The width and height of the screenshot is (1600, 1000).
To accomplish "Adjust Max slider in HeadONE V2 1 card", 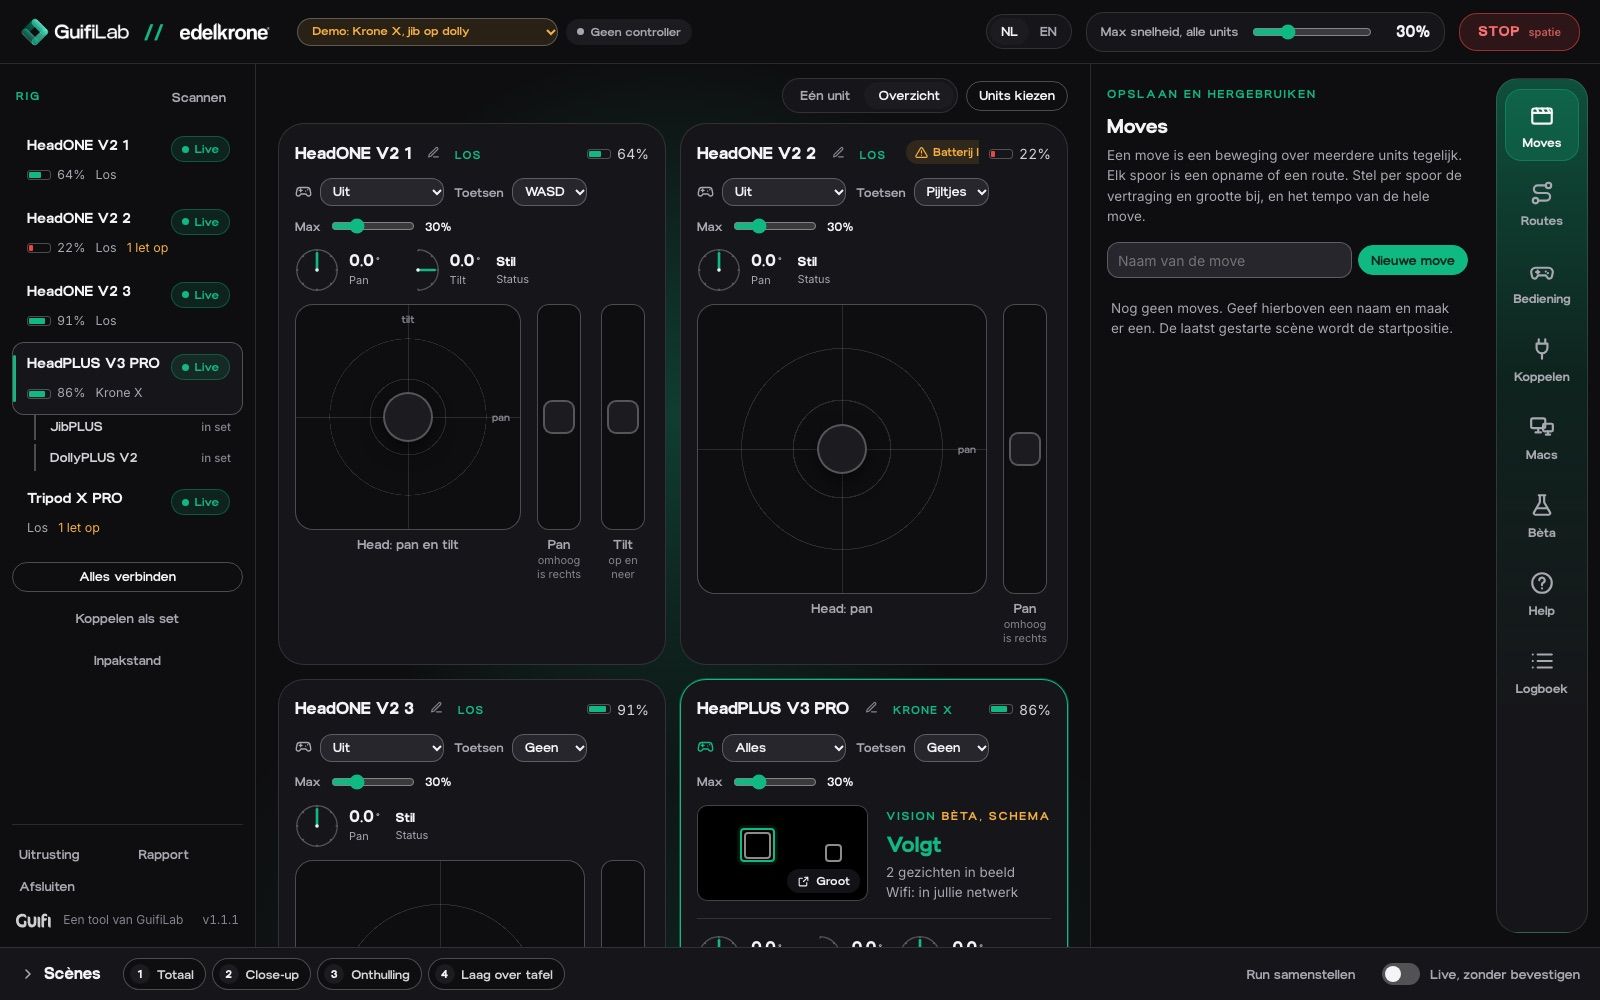I will pyautogui.click(x=373, y=226).
